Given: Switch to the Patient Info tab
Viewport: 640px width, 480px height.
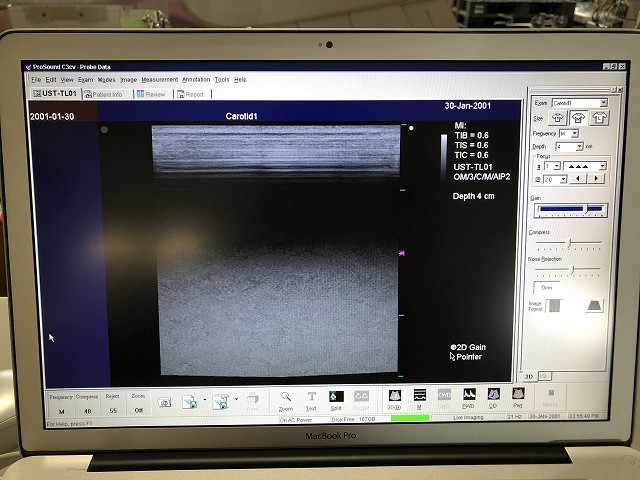Looking at the screenshot, I should pos(107,94).
